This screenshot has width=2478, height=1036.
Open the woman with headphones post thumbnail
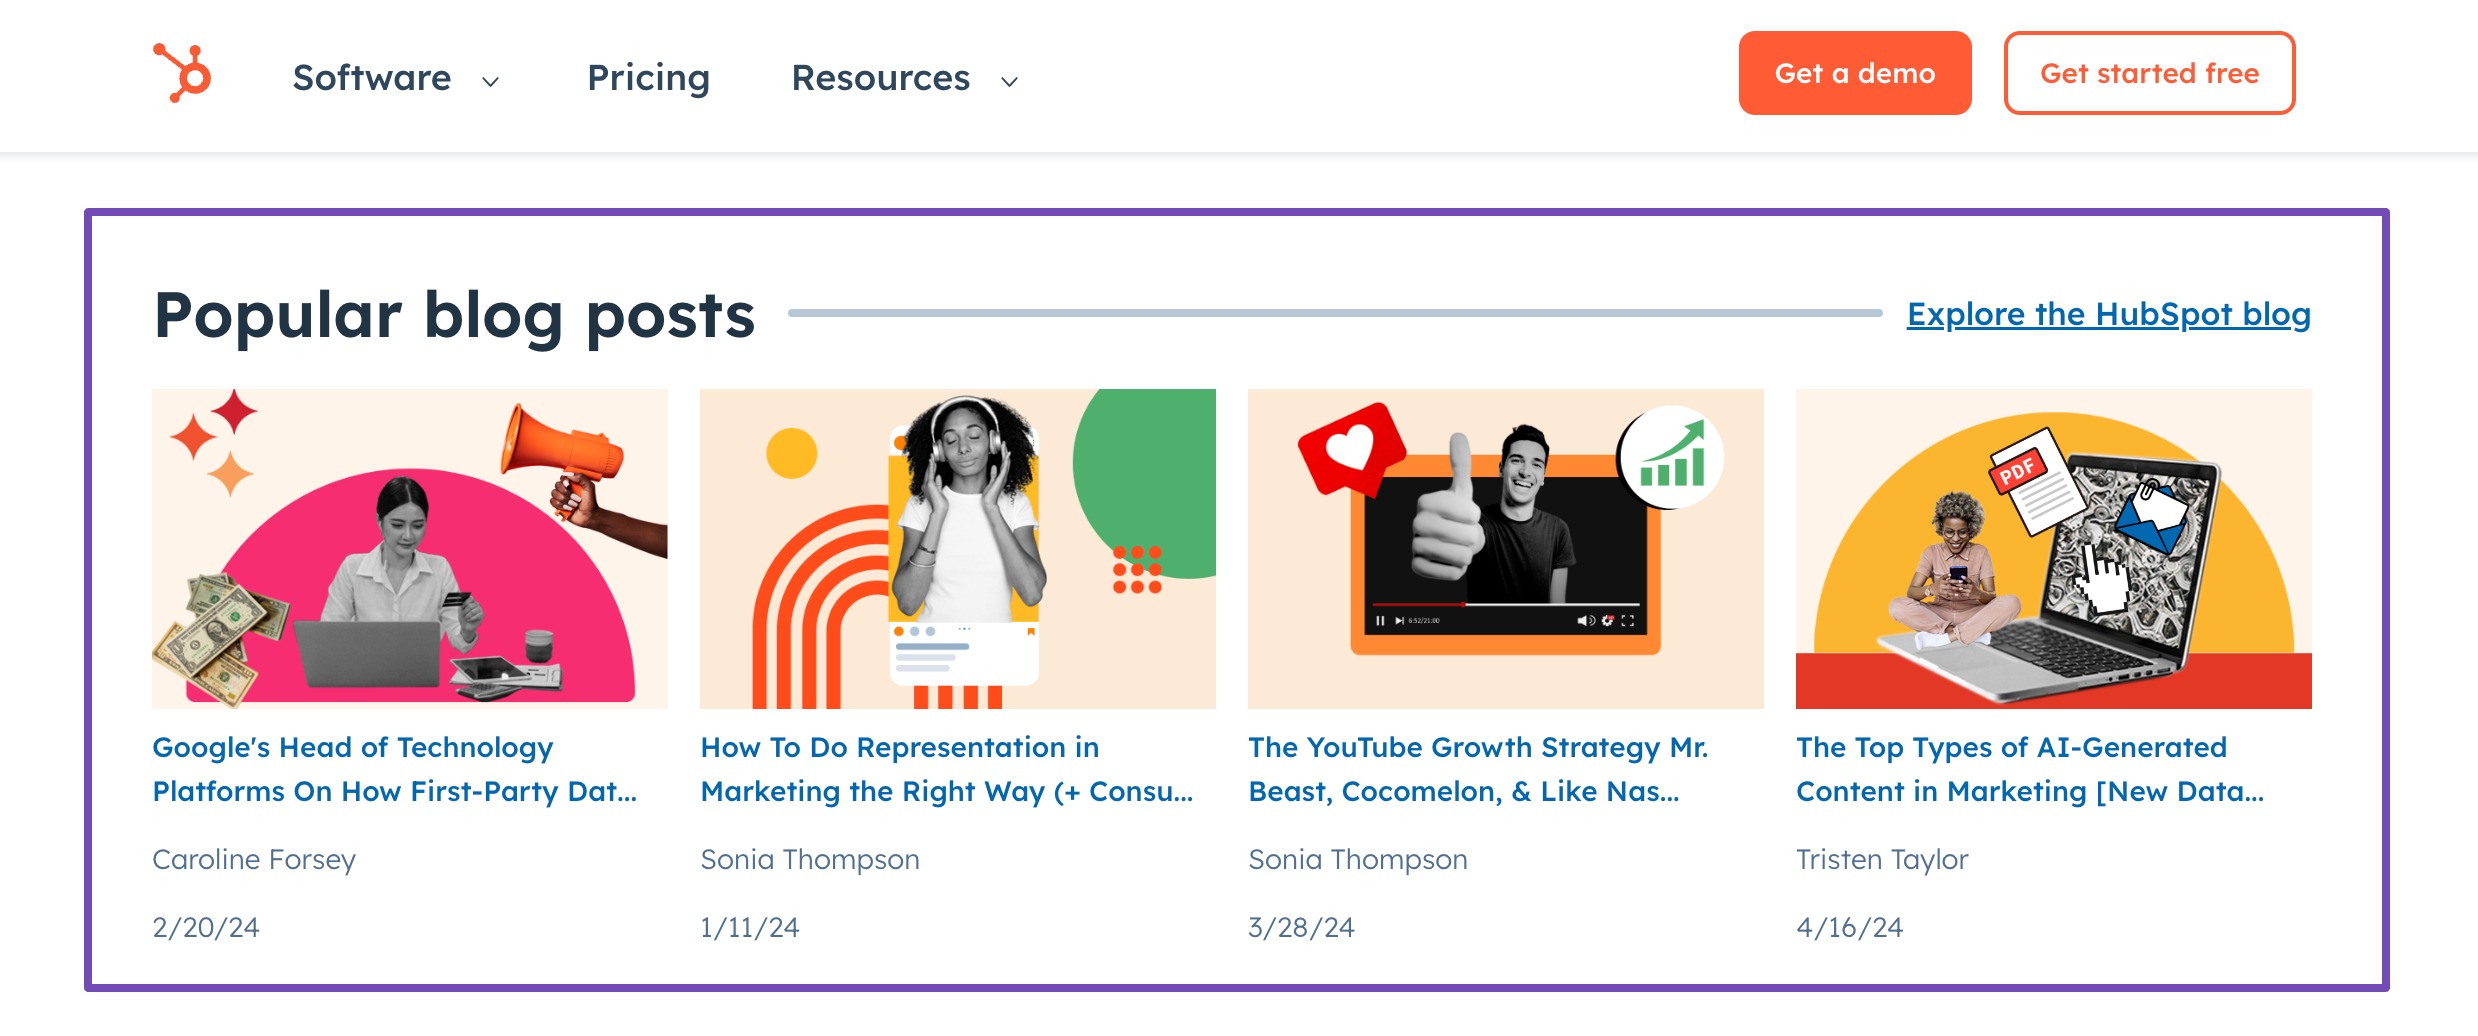click(958, 549)
